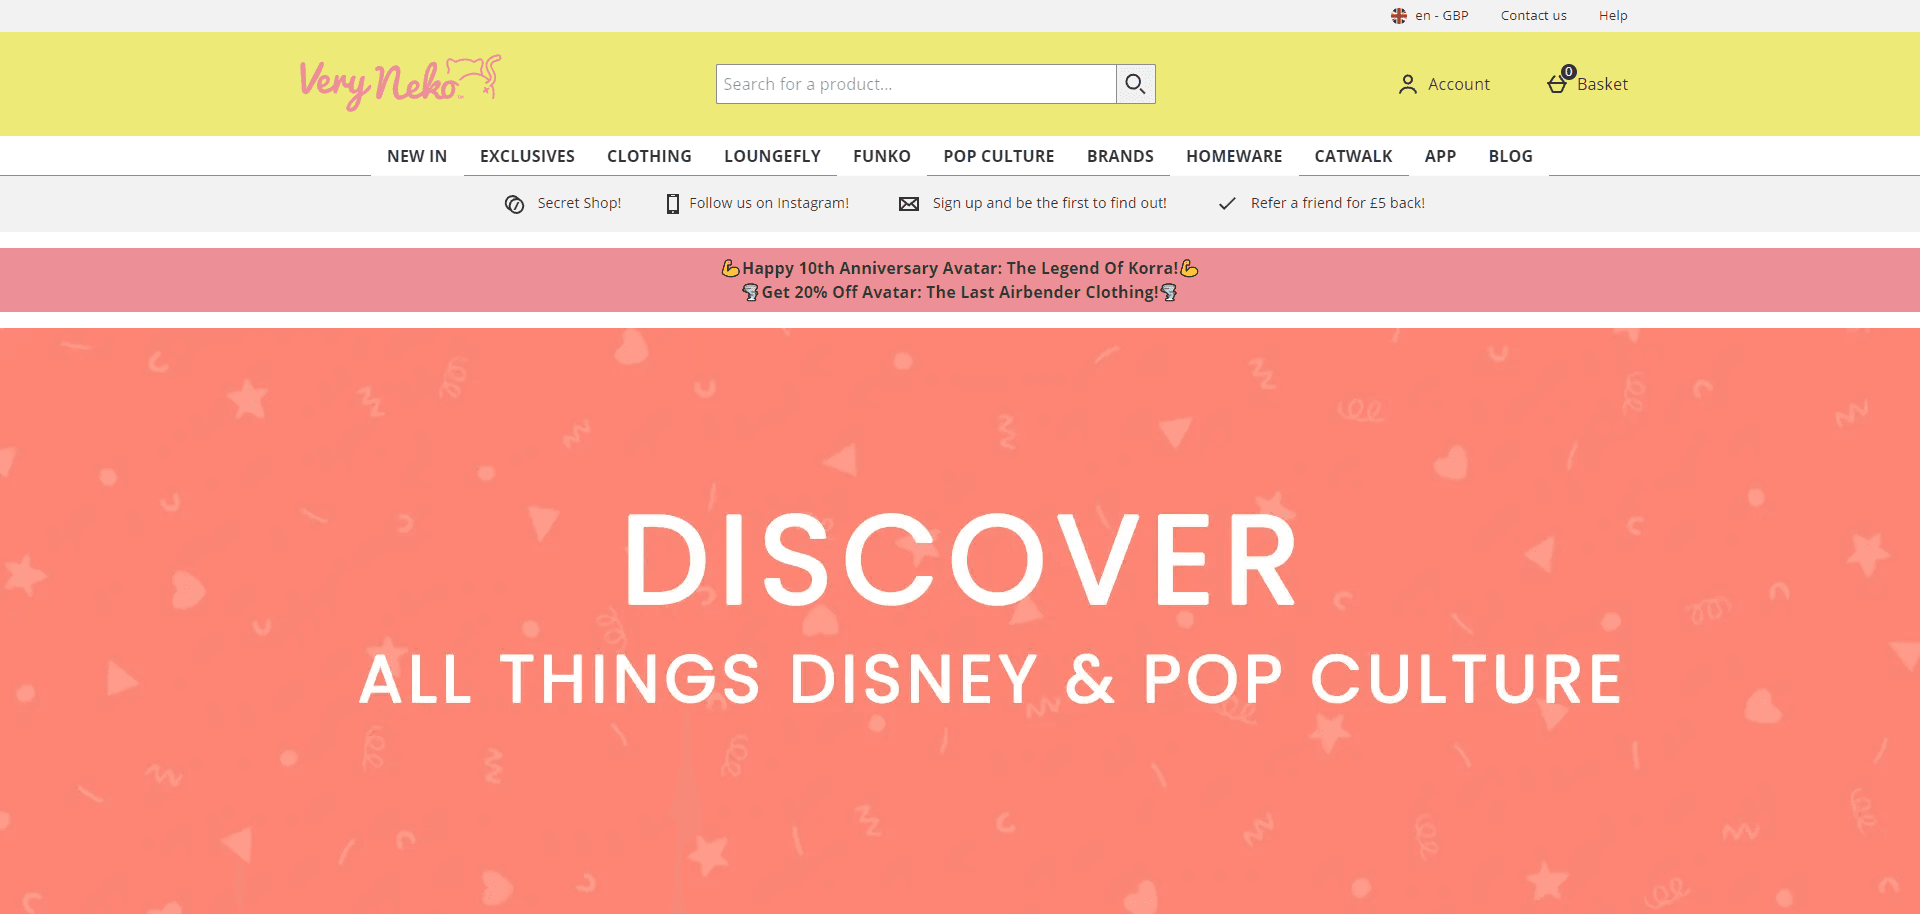The height and width of the screenshot is (924, 1920).
Task: Click the UK flag language icon
Action: pyautogui.click(x=1399, y=16)
